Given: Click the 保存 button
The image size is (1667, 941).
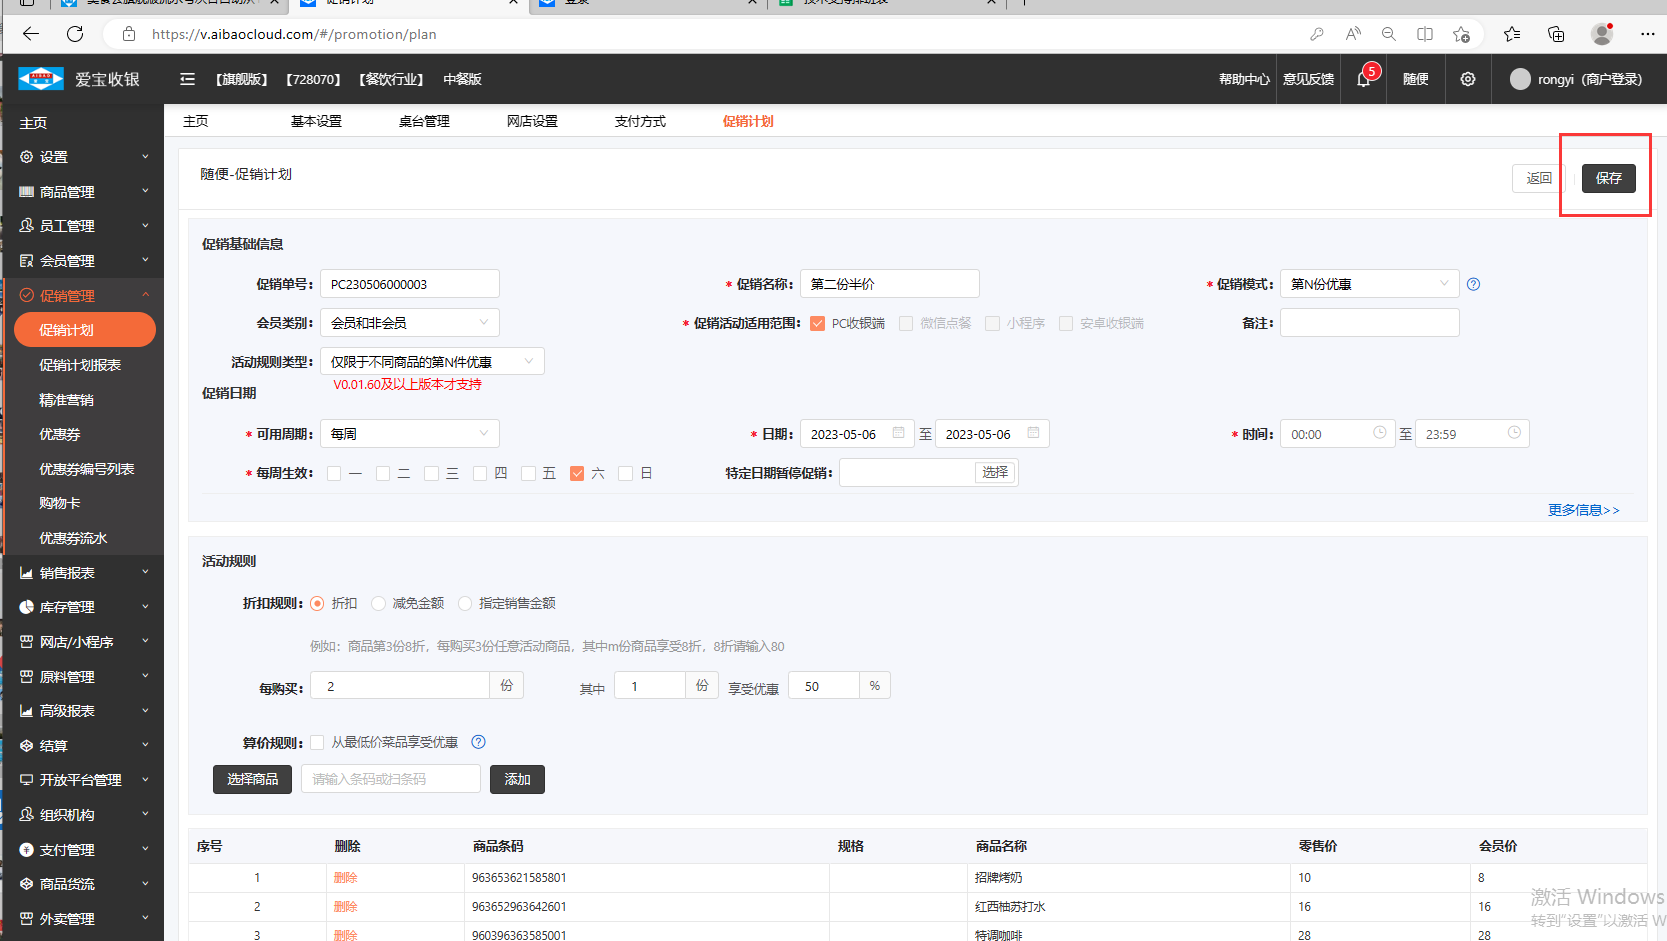Looking at the screenshot, I should click(1608, 178).
